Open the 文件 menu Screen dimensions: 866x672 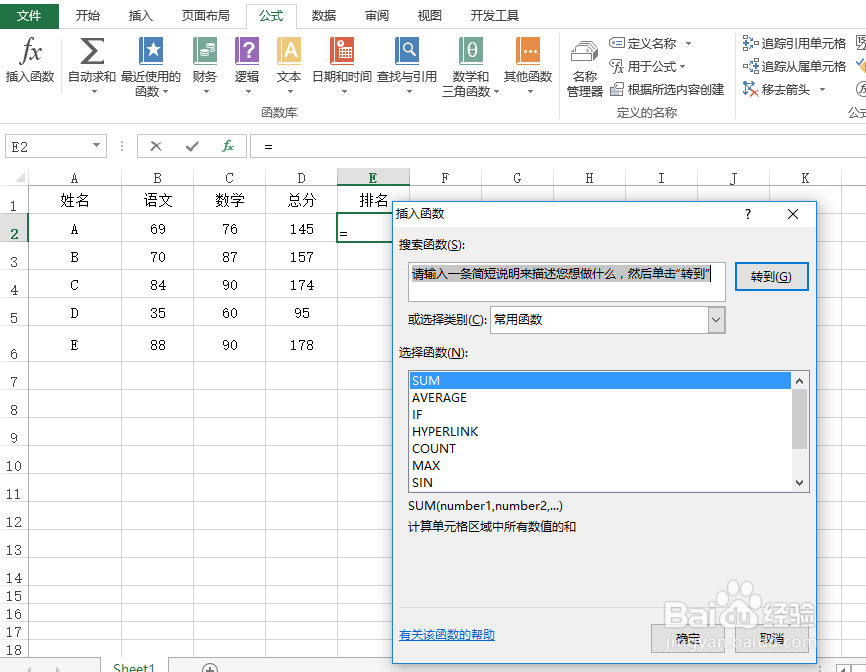30,16
